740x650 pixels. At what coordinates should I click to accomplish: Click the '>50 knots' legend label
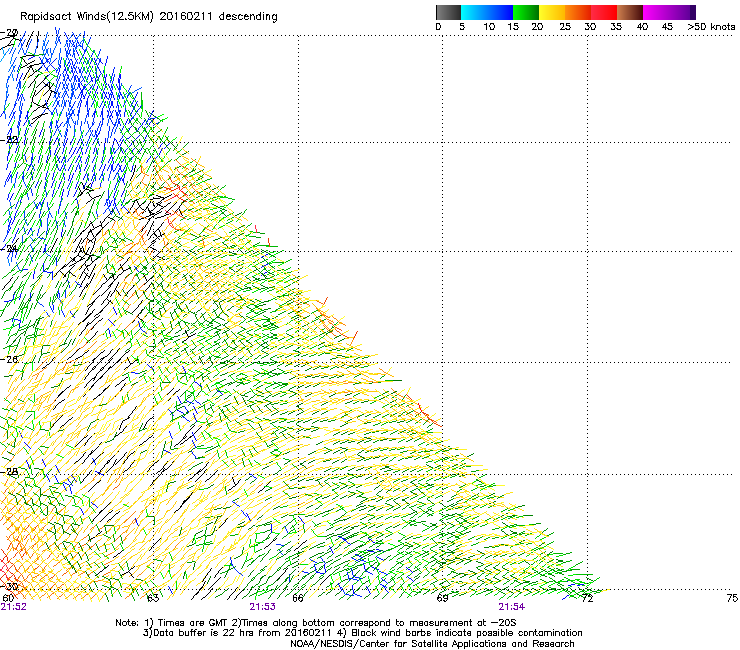[x=711, y=27]
